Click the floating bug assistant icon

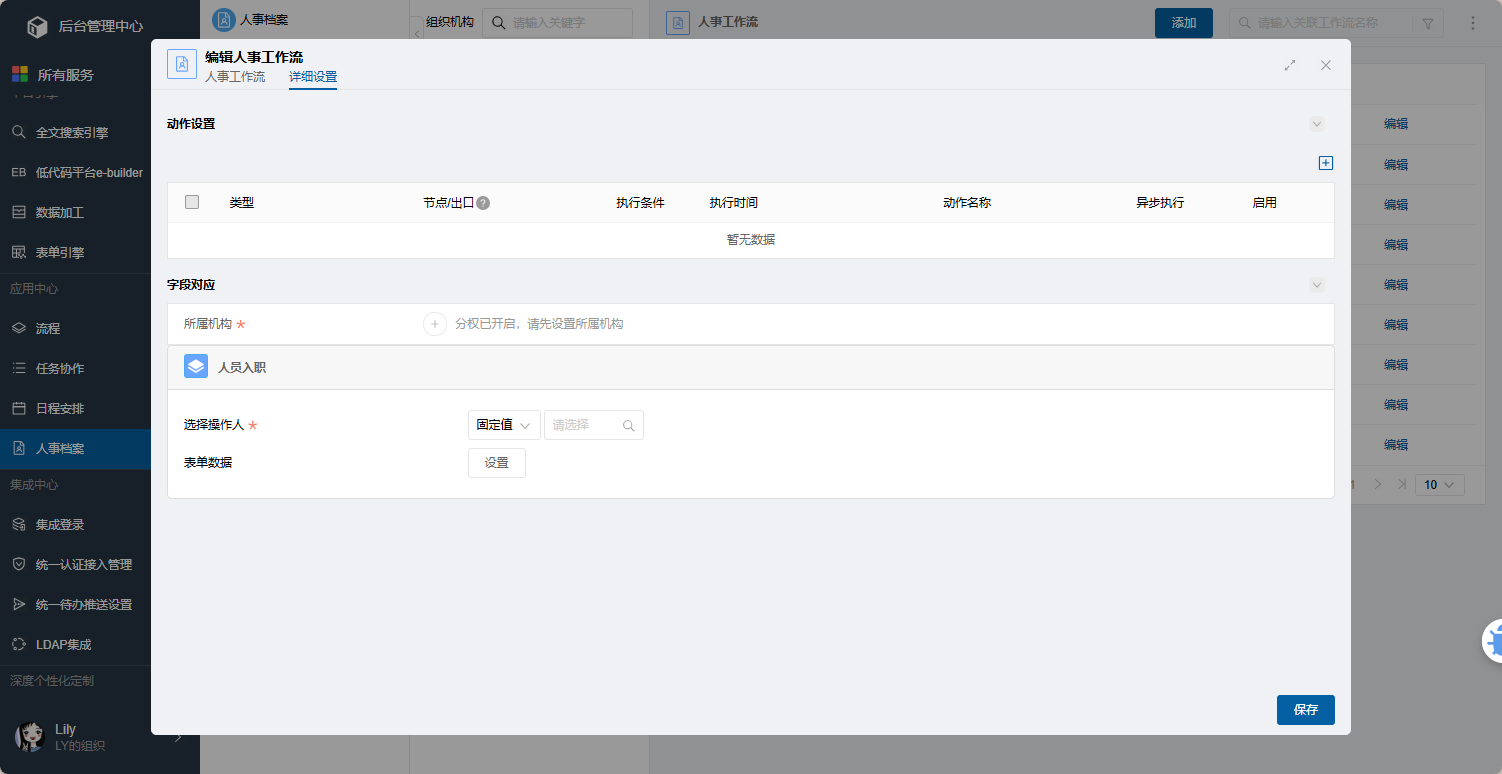(x=1492, y=641)
